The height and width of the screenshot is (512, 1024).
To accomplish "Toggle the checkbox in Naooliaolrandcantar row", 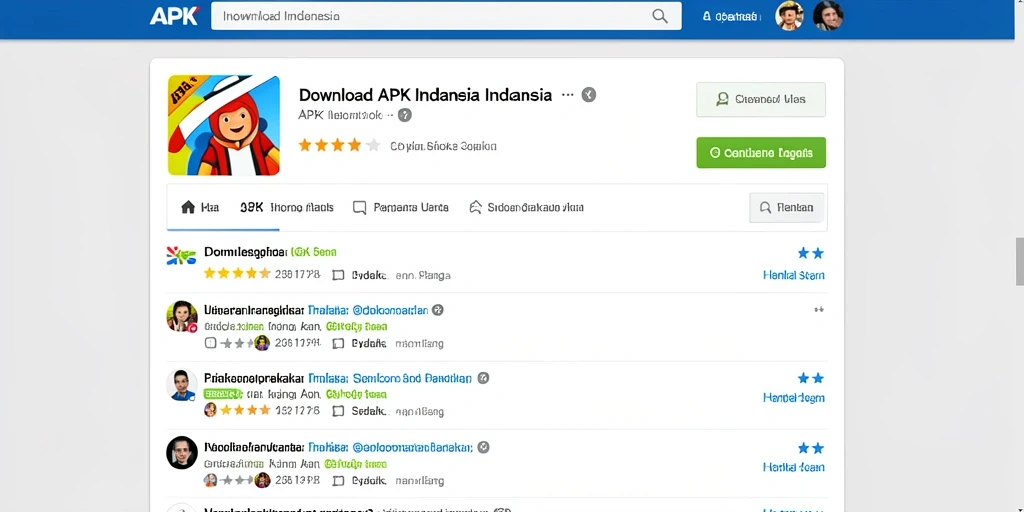I will tap(338, 481).
